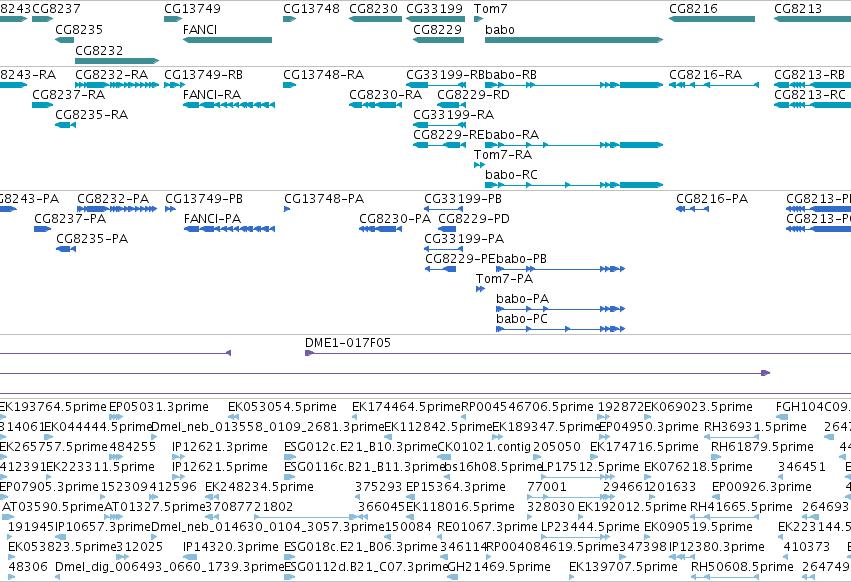Screen dimensions: 851x582
Task: Click the CG13748-PA protein label
Action: click(x=324, y=199)
